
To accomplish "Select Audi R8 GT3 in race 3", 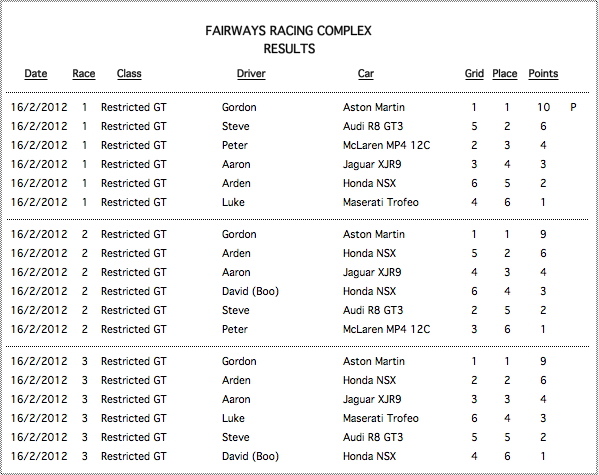I will (373, 437).
